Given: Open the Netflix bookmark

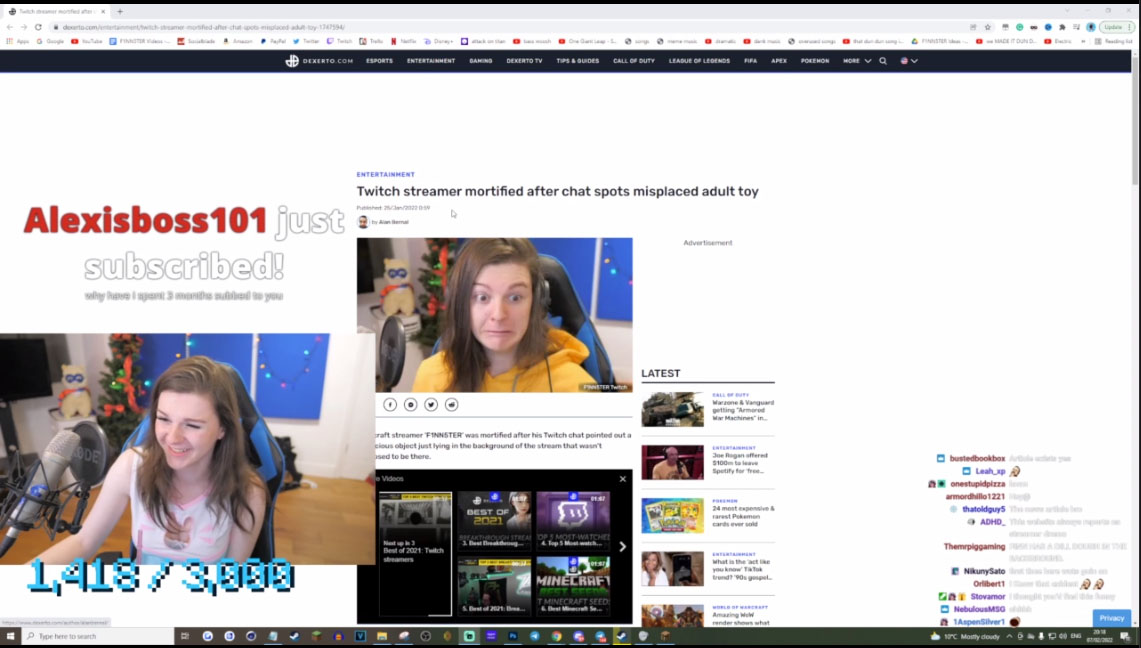Looking at the screenshot, I should (x=403, y=41).
